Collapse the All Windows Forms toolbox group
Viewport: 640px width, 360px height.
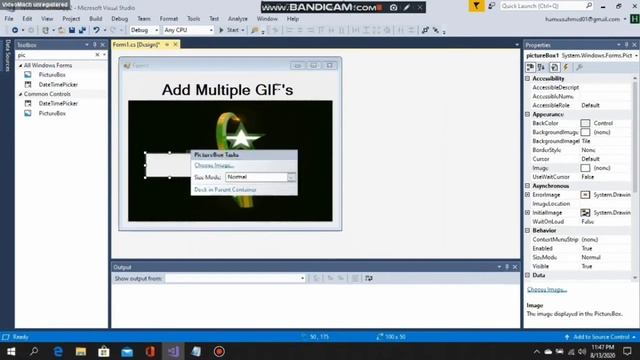20,65
